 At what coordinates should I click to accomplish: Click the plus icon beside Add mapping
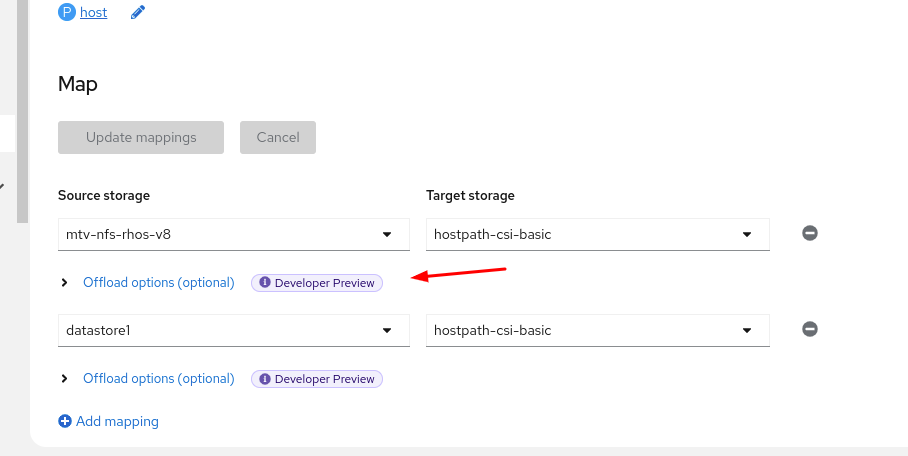tap(65, 422)
